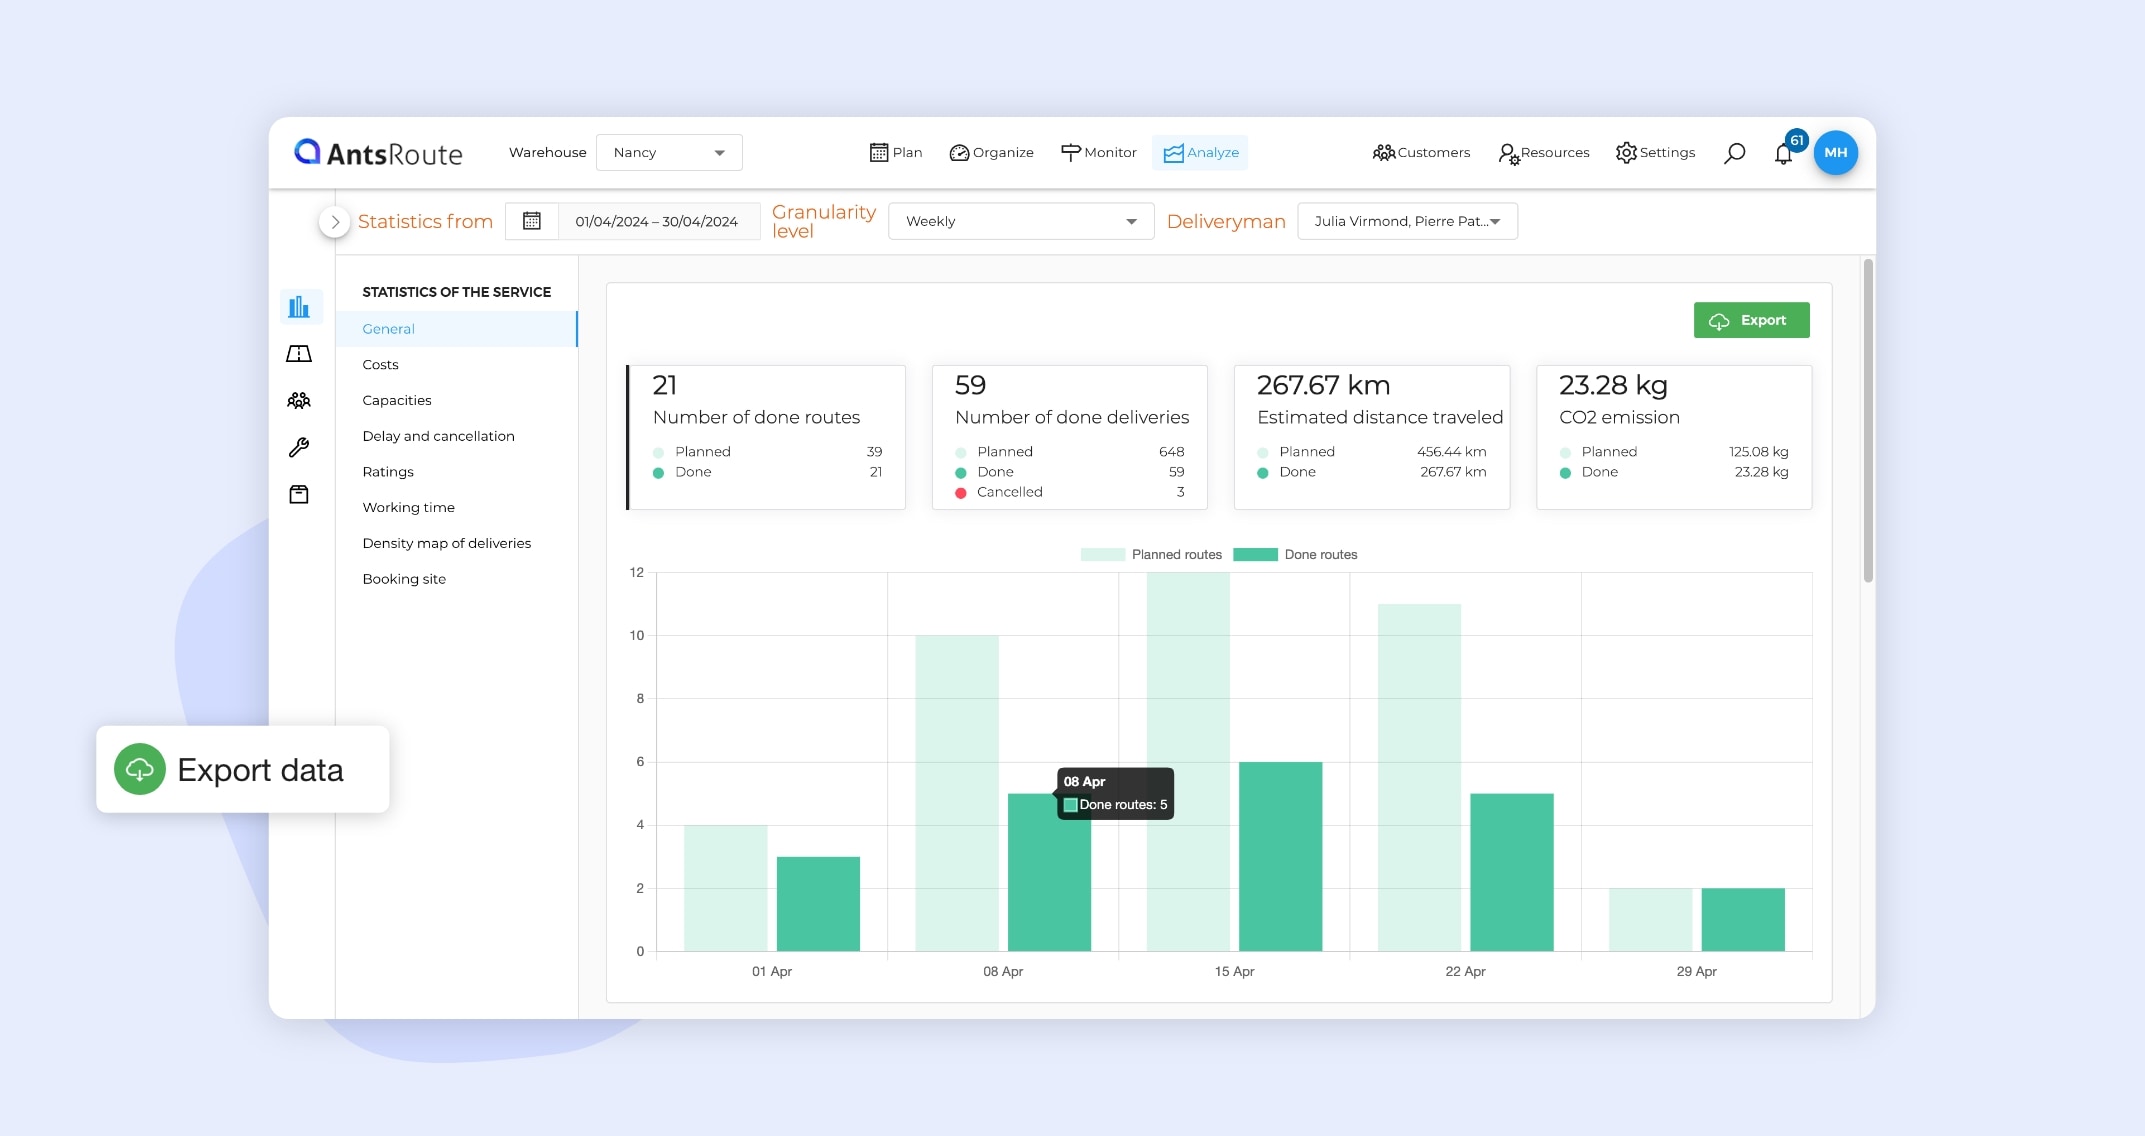
Task: Switch to the Monitor tab
Action: click(1099, 153)
